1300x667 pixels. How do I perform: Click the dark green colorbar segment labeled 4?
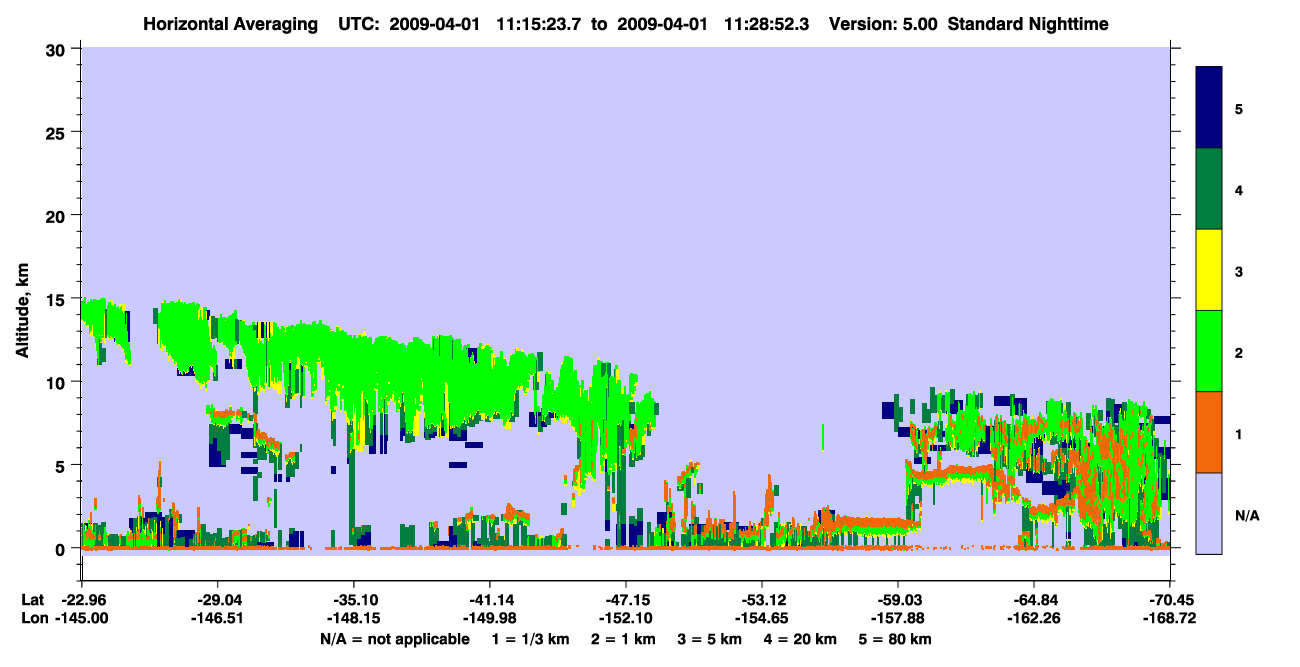pos(1209,189)
